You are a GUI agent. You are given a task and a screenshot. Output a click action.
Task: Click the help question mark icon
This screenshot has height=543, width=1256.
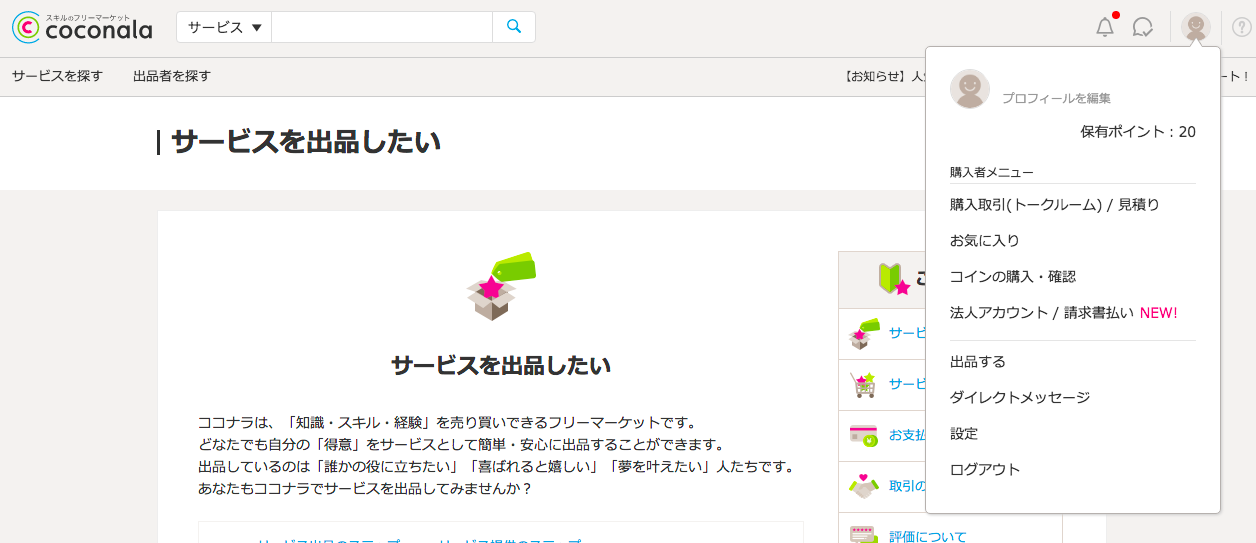[x=1242, y=27]
